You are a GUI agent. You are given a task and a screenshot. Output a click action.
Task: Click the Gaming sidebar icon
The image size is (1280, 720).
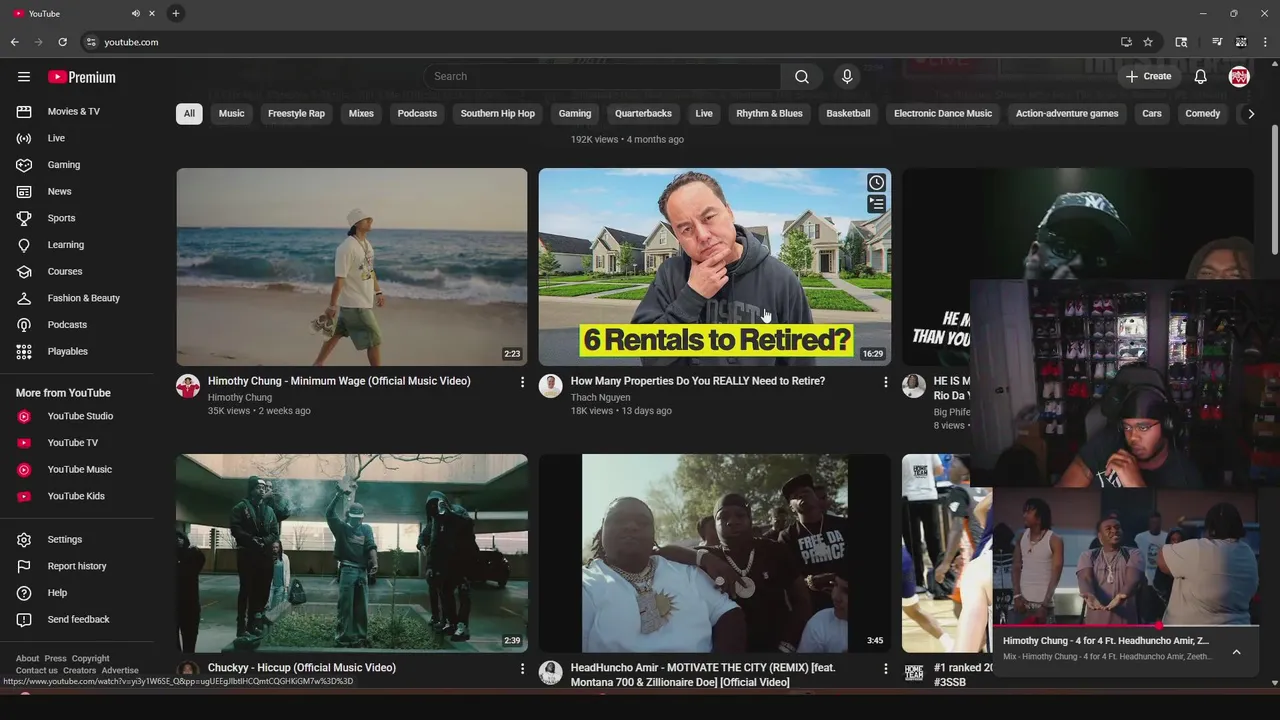click(x=24, y=165)
